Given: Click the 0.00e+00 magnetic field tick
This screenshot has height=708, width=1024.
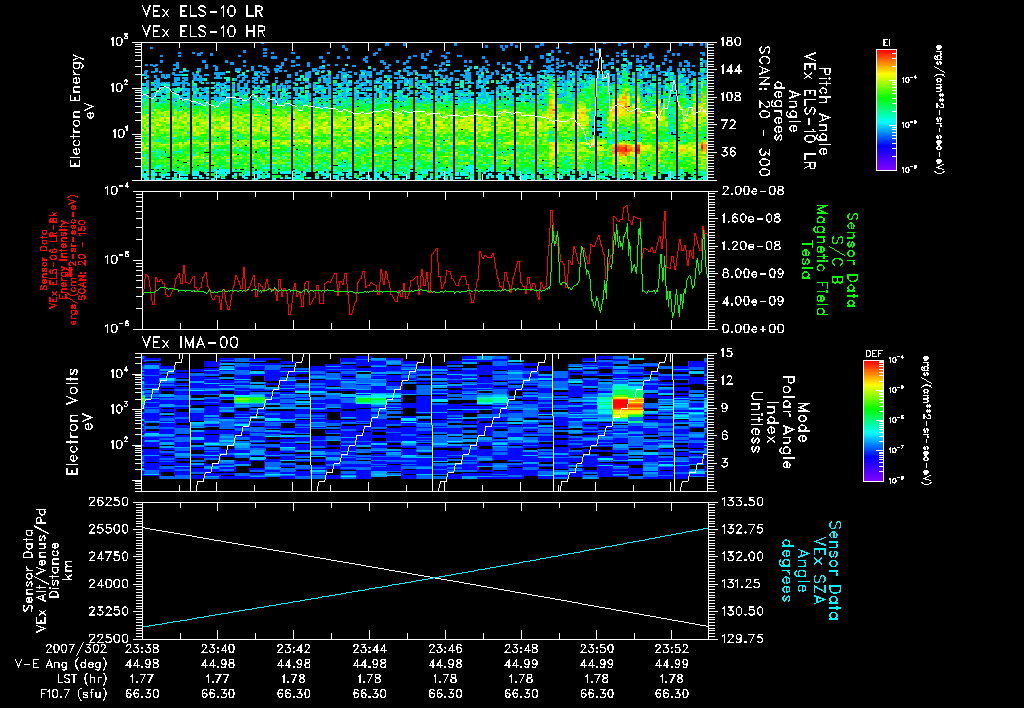Looking at the screenshot, I should point(751,329).
